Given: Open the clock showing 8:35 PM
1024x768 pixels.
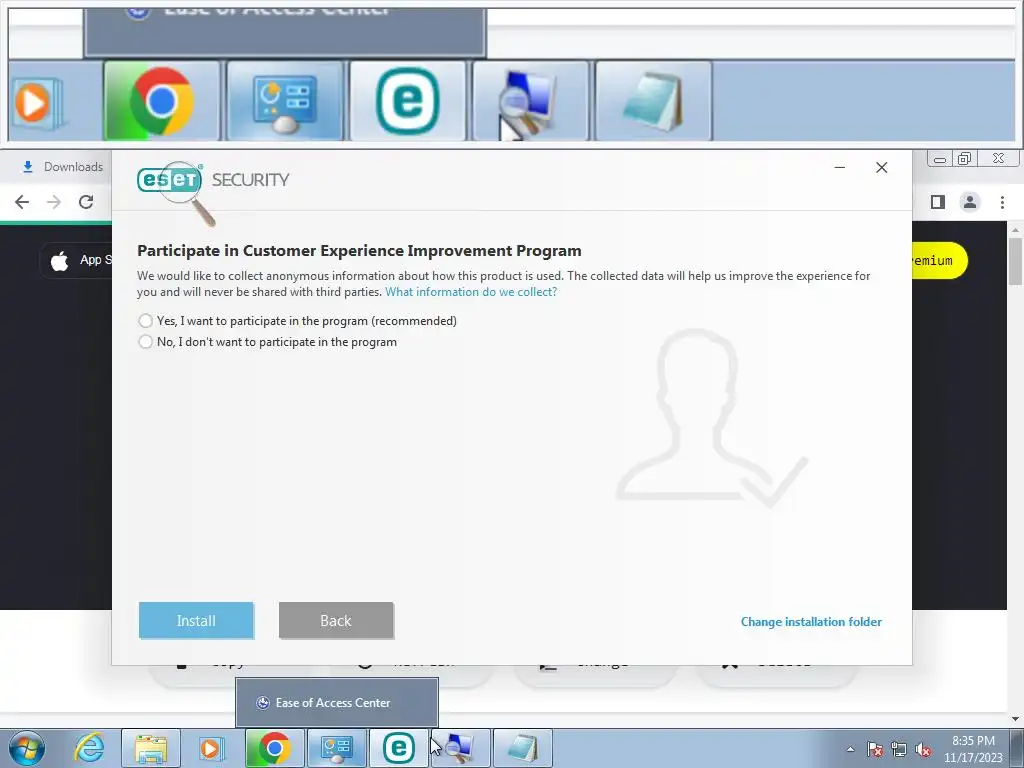Looking at the screenshot, I should 973,749.
